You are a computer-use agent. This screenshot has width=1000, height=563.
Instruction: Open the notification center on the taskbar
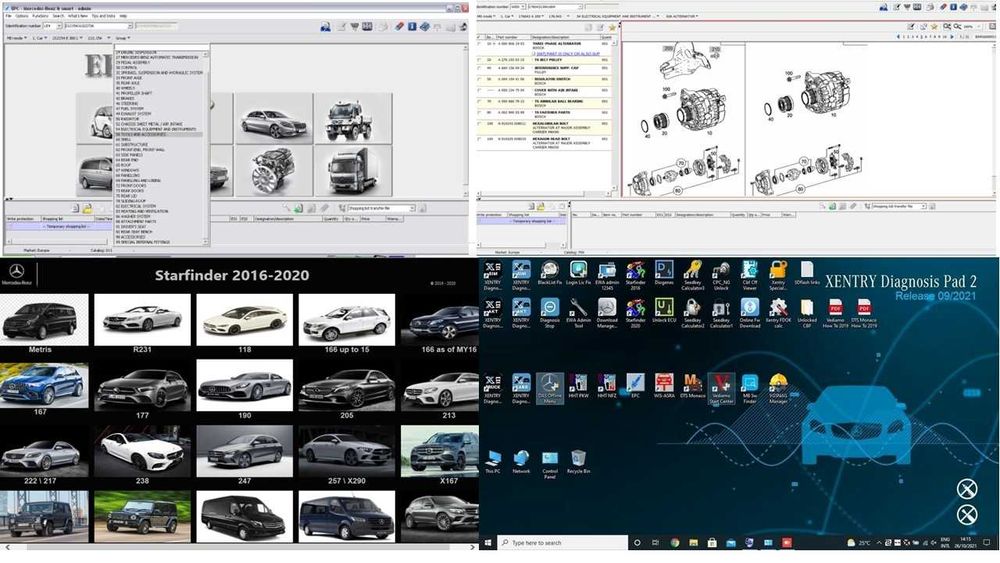click(987, 543)
